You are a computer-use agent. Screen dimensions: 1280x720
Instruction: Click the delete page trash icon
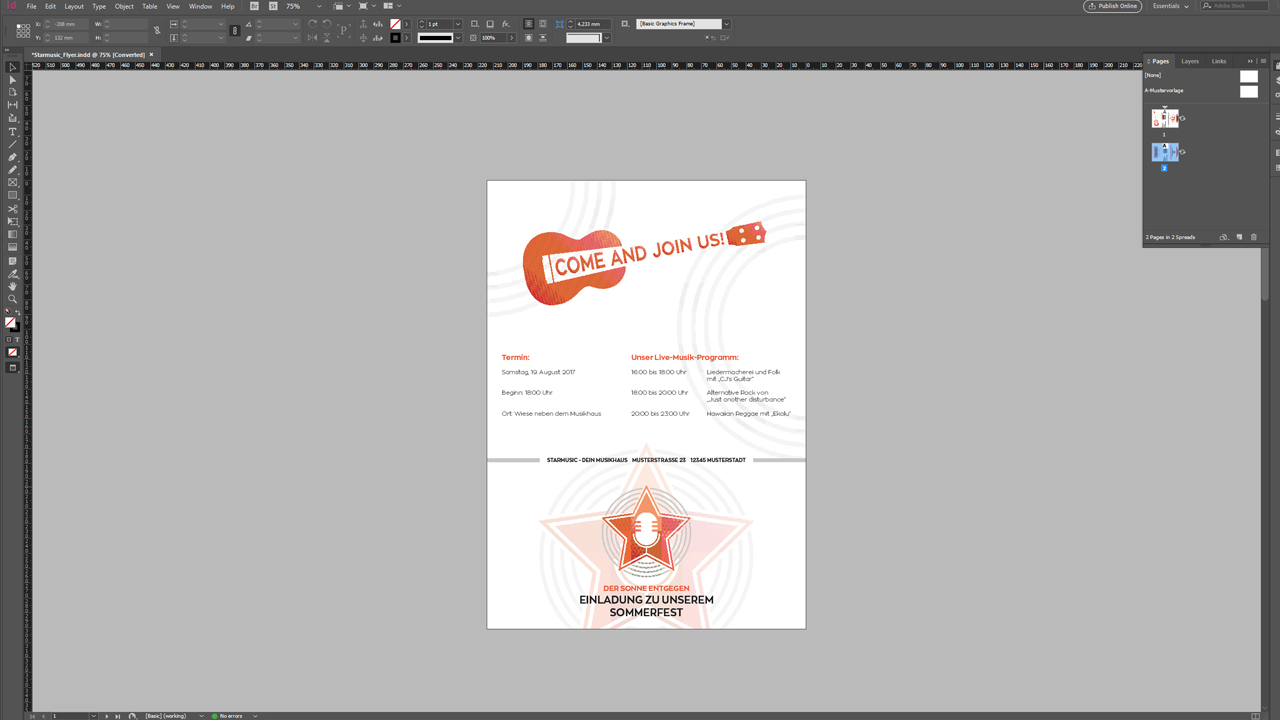pyautogui.click(x=1254, y=237)
